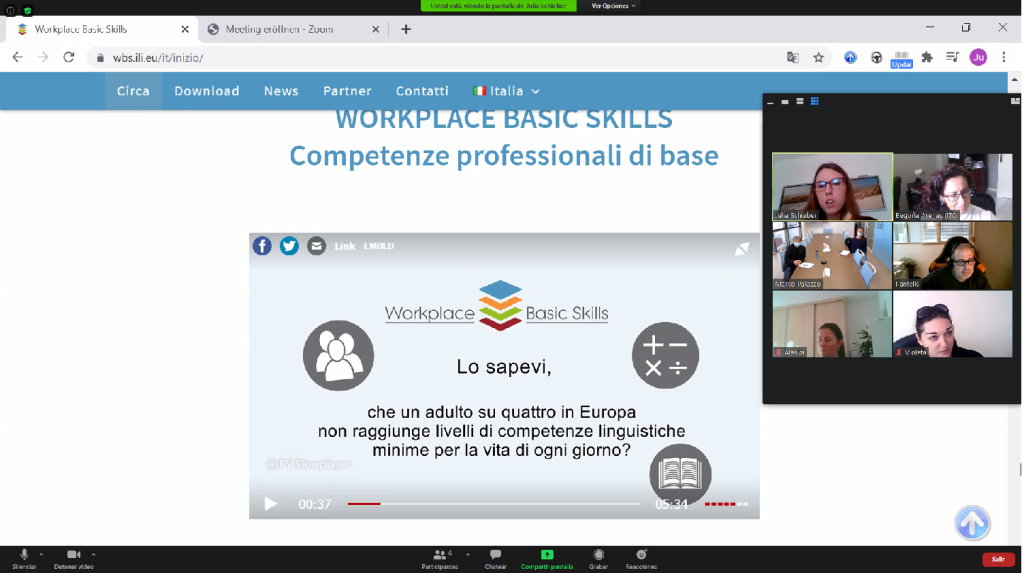Share video via Facebook icon
The image size is (1024, 573).
(262, 246)
